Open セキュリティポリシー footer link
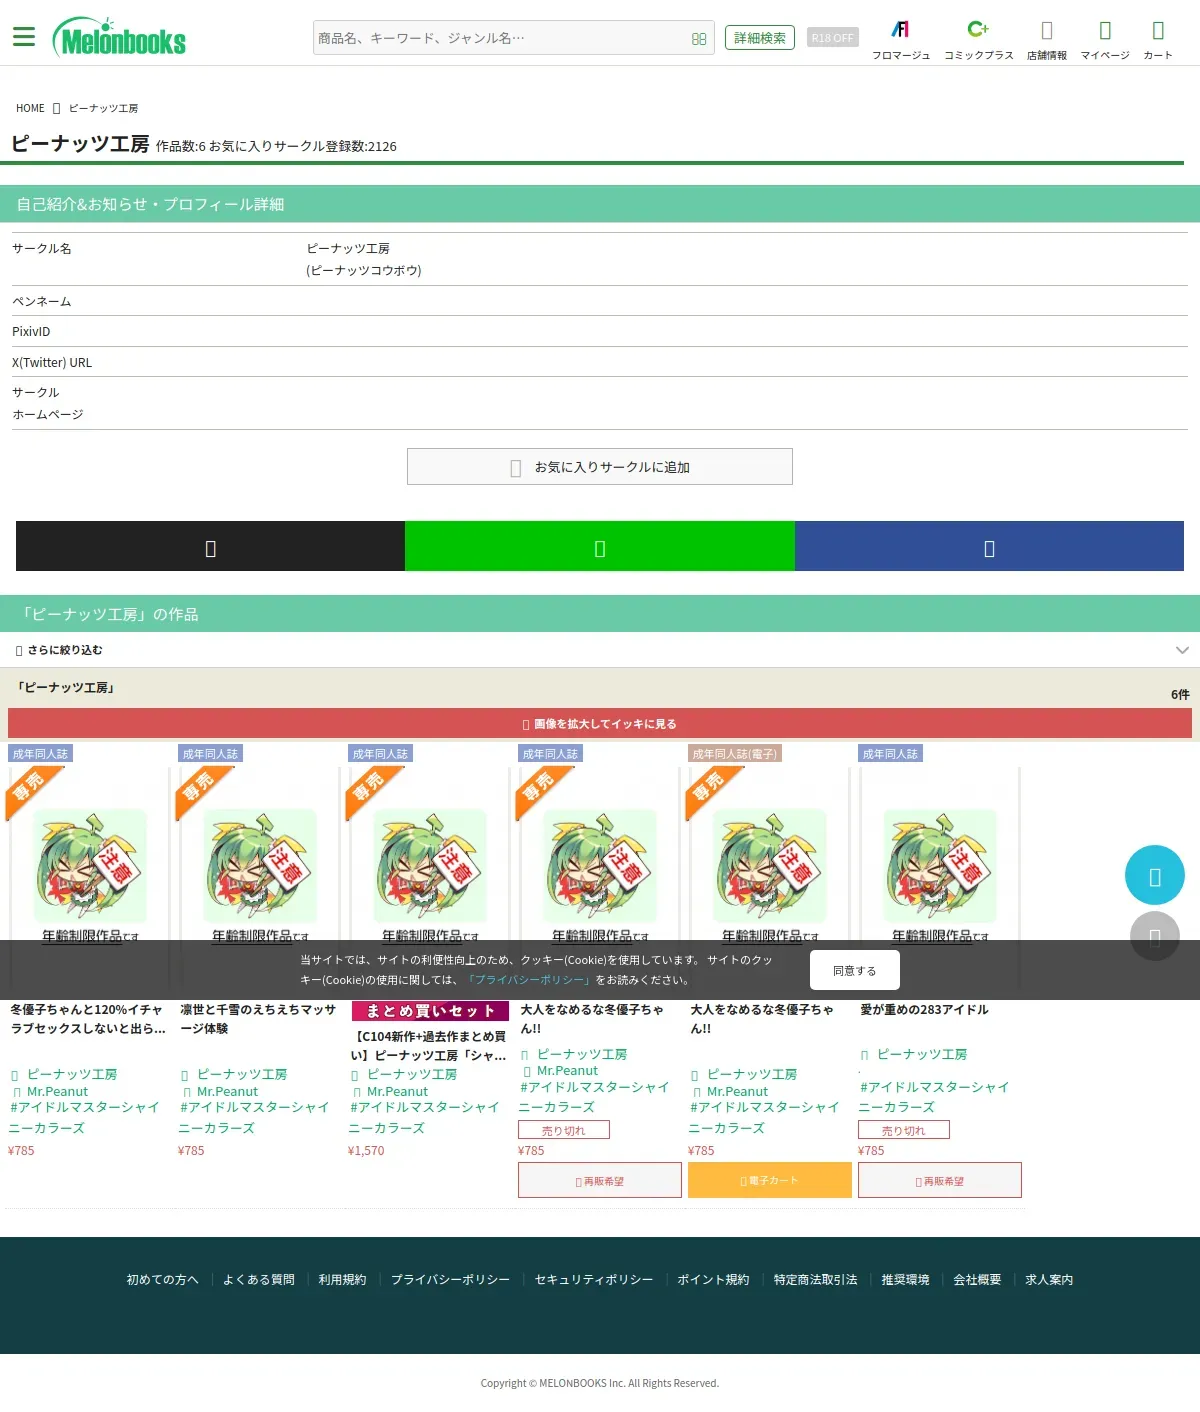 594,1279
